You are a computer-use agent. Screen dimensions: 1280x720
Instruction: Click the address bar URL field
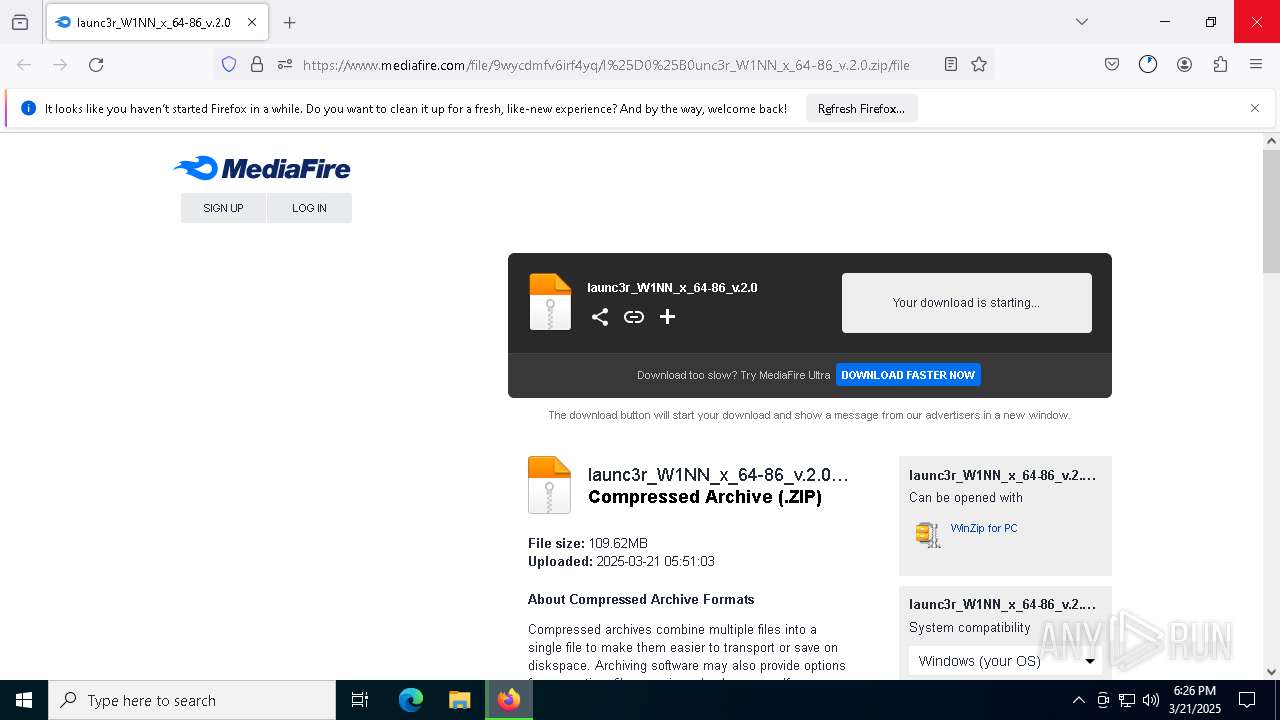point(606,65)
